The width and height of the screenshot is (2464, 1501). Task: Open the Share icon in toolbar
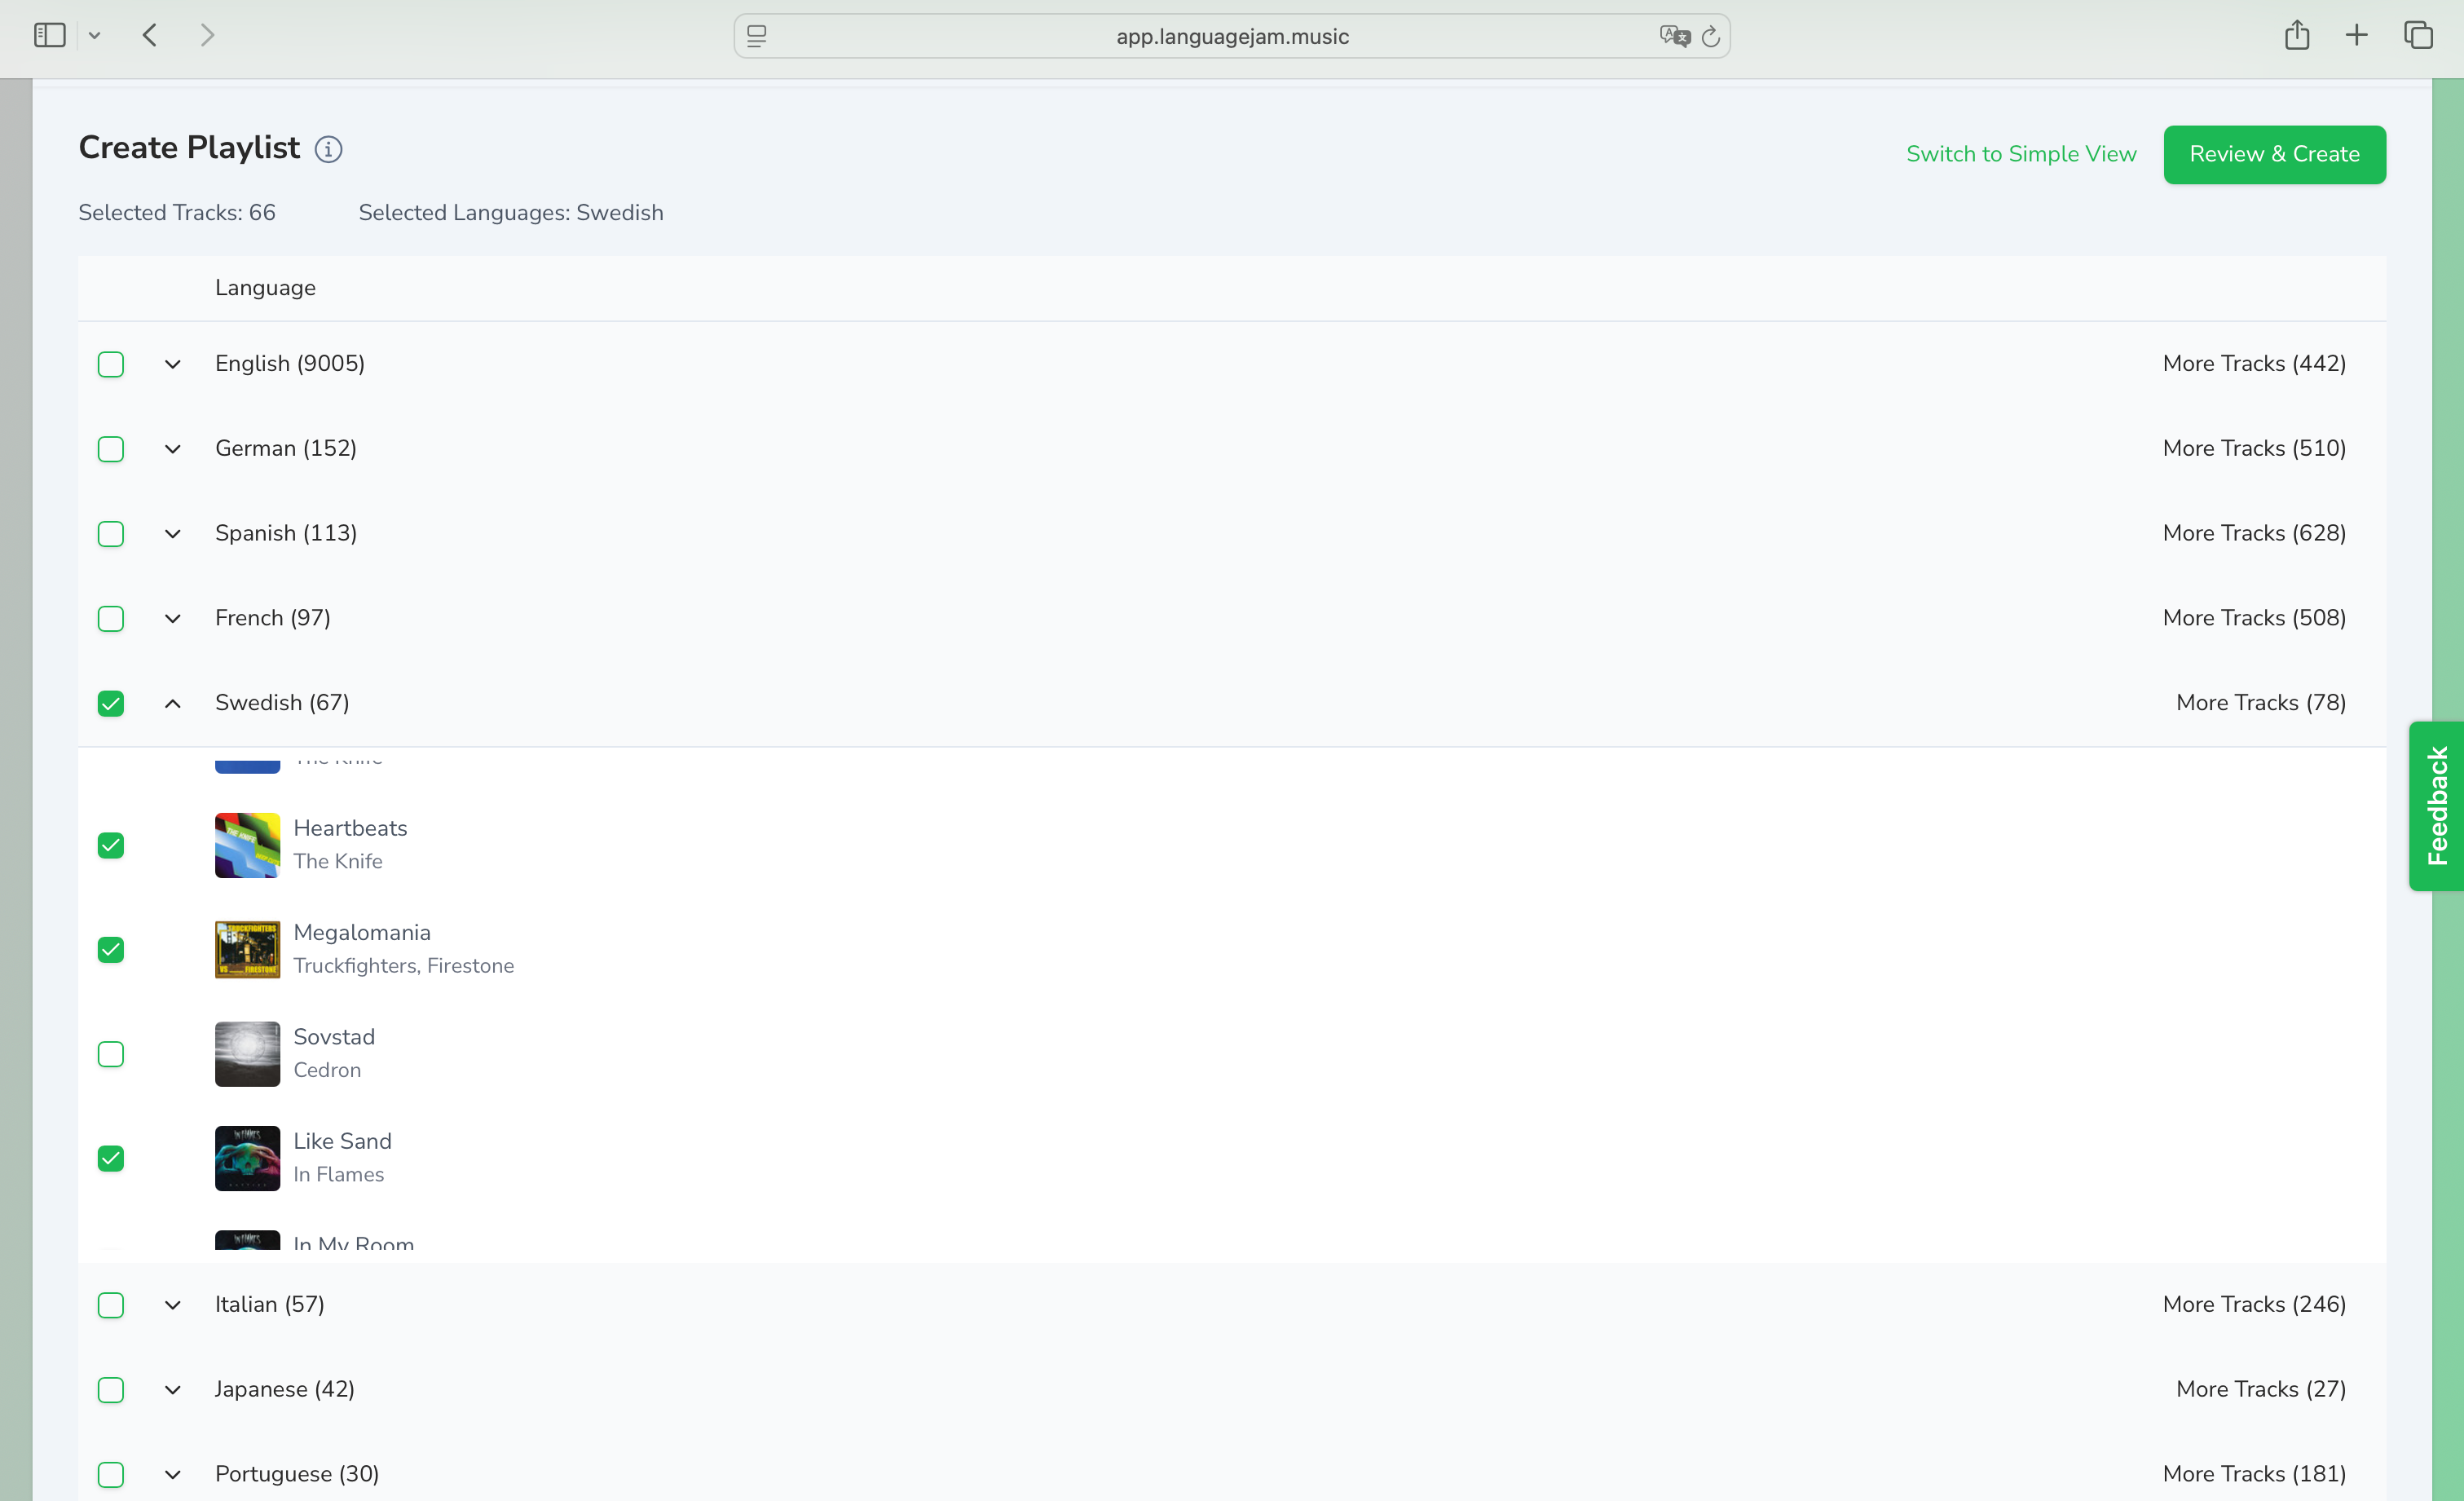click(2296, 36)
